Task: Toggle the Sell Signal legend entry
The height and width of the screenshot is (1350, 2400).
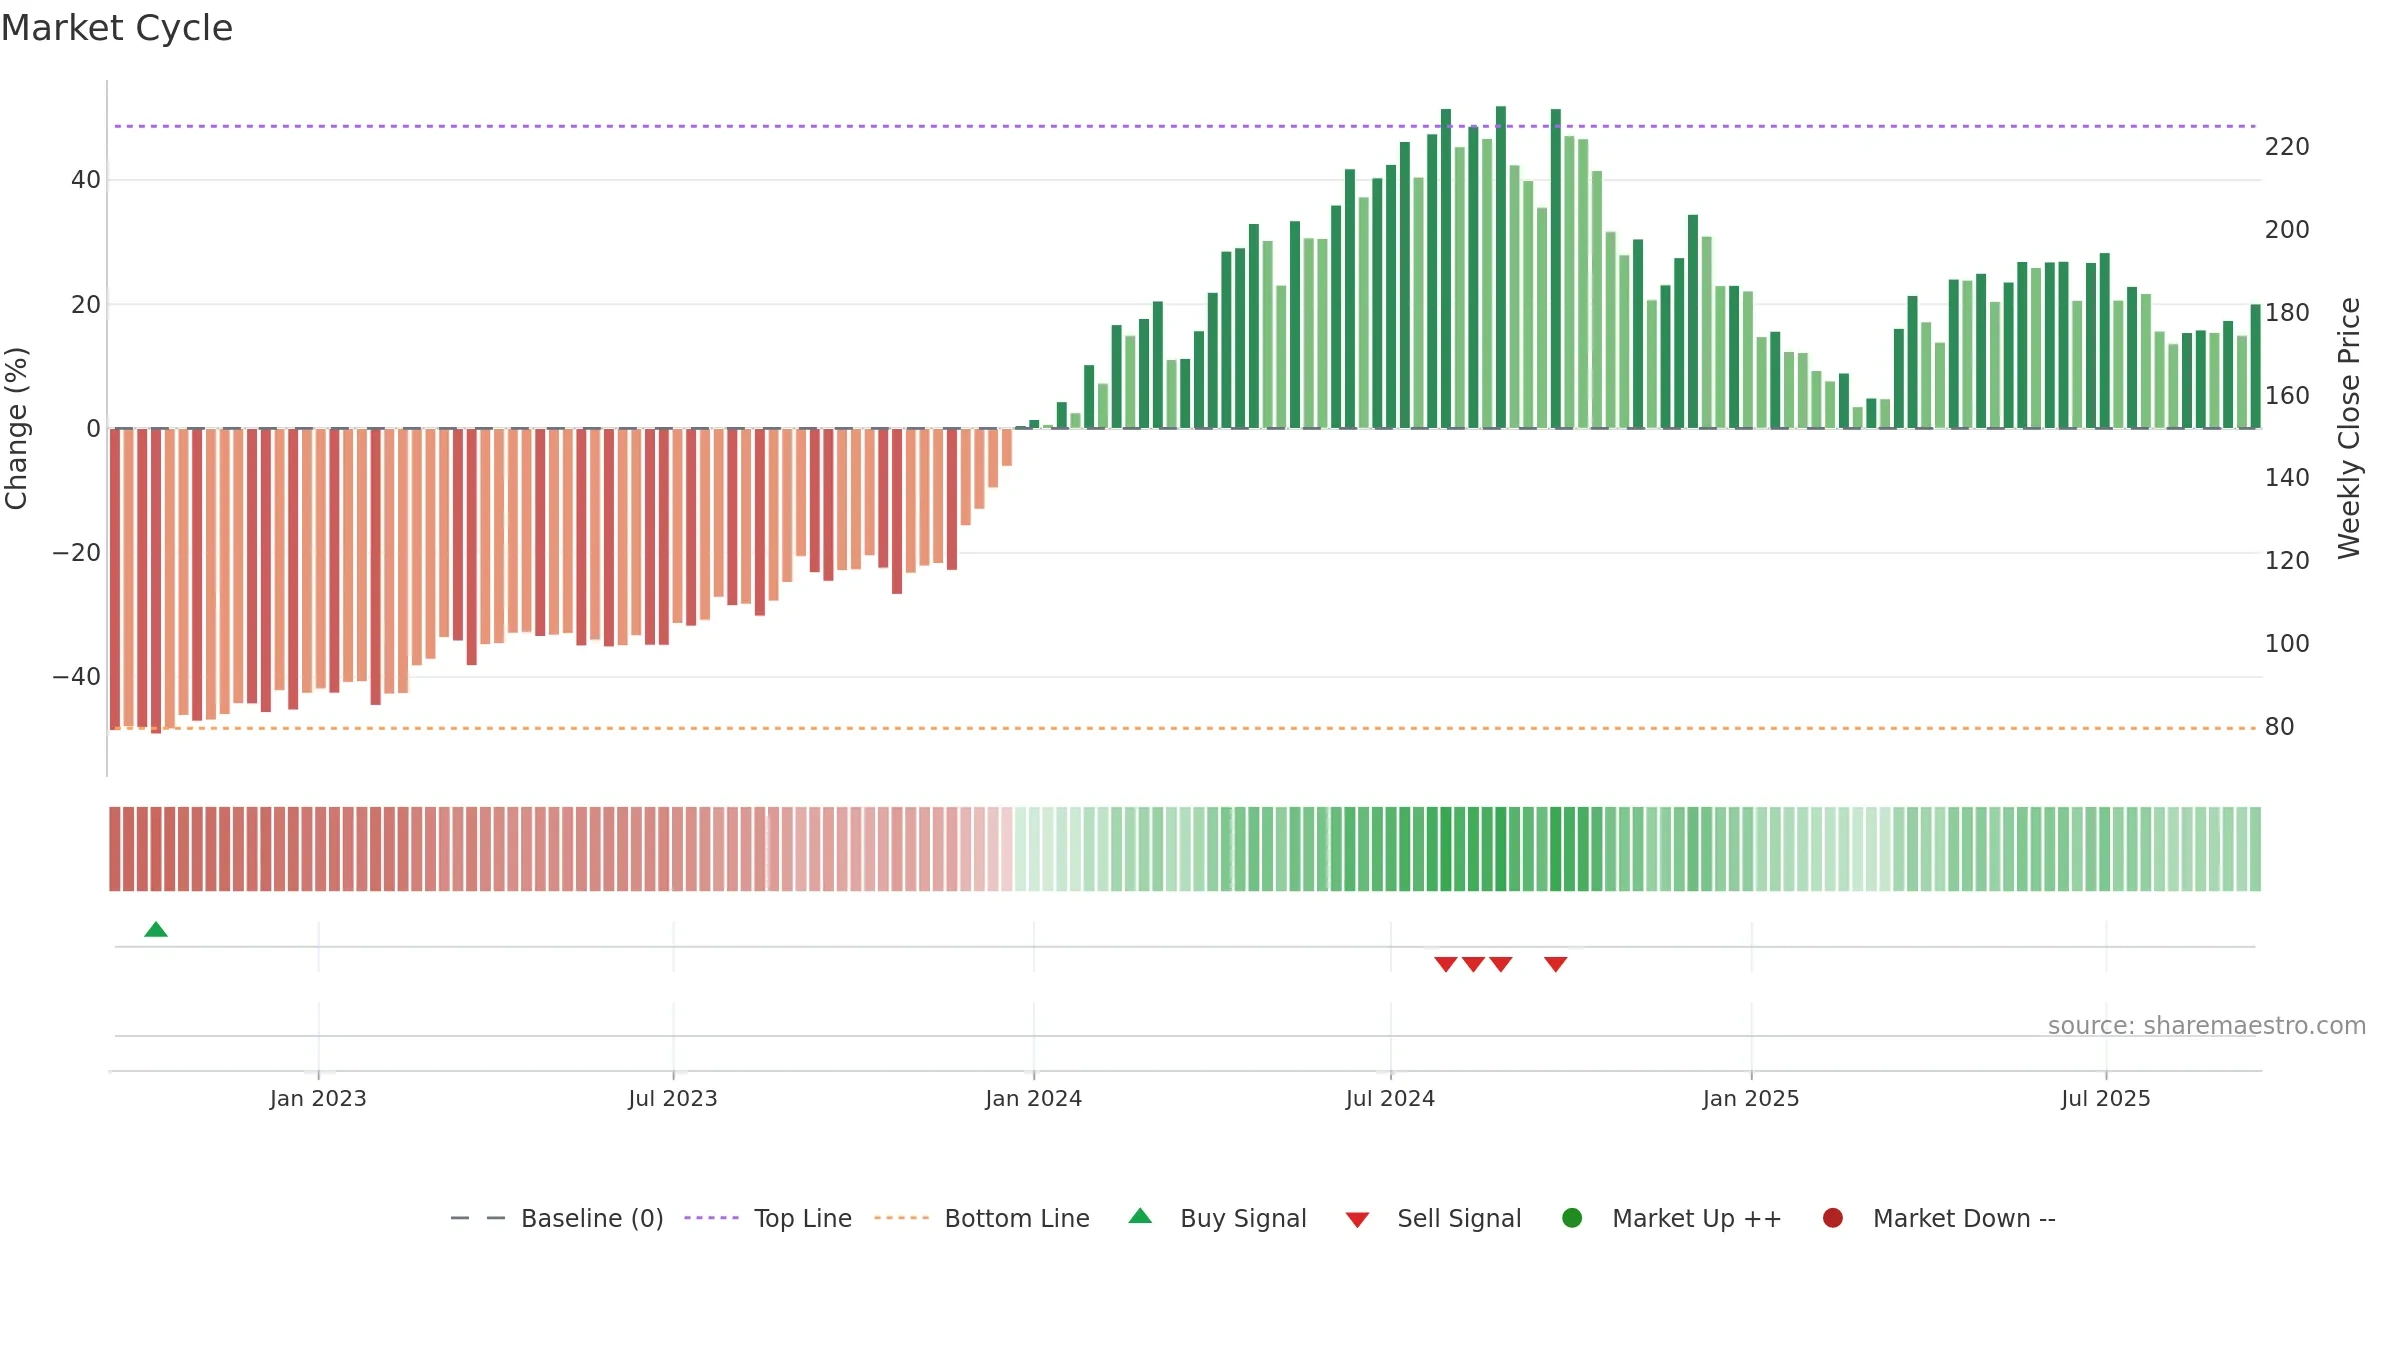Action: pos(1433,1218)
